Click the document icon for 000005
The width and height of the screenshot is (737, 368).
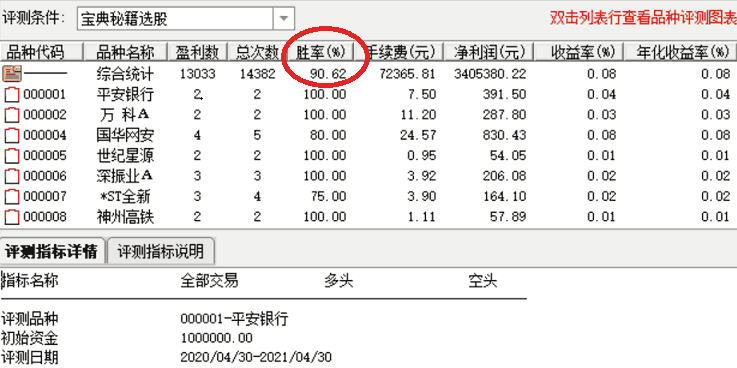click(x=12, y=156)
